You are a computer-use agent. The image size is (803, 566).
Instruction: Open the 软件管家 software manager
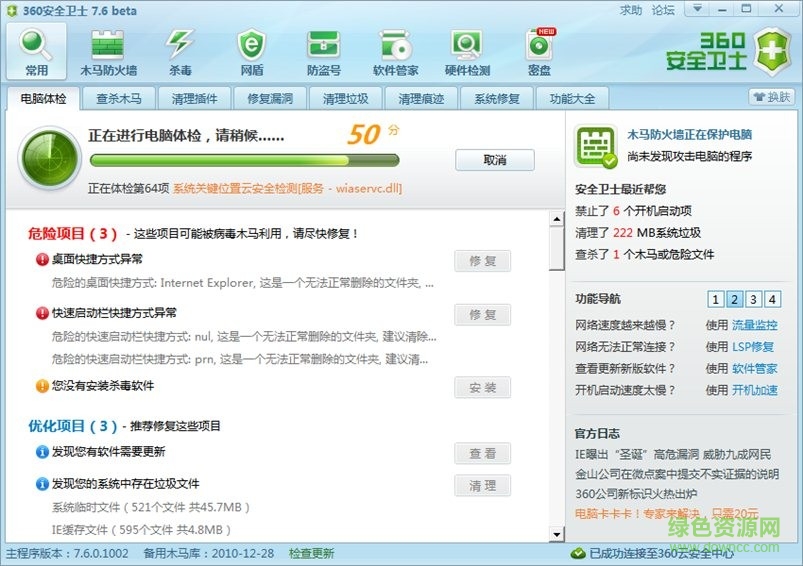click(395, 52)
